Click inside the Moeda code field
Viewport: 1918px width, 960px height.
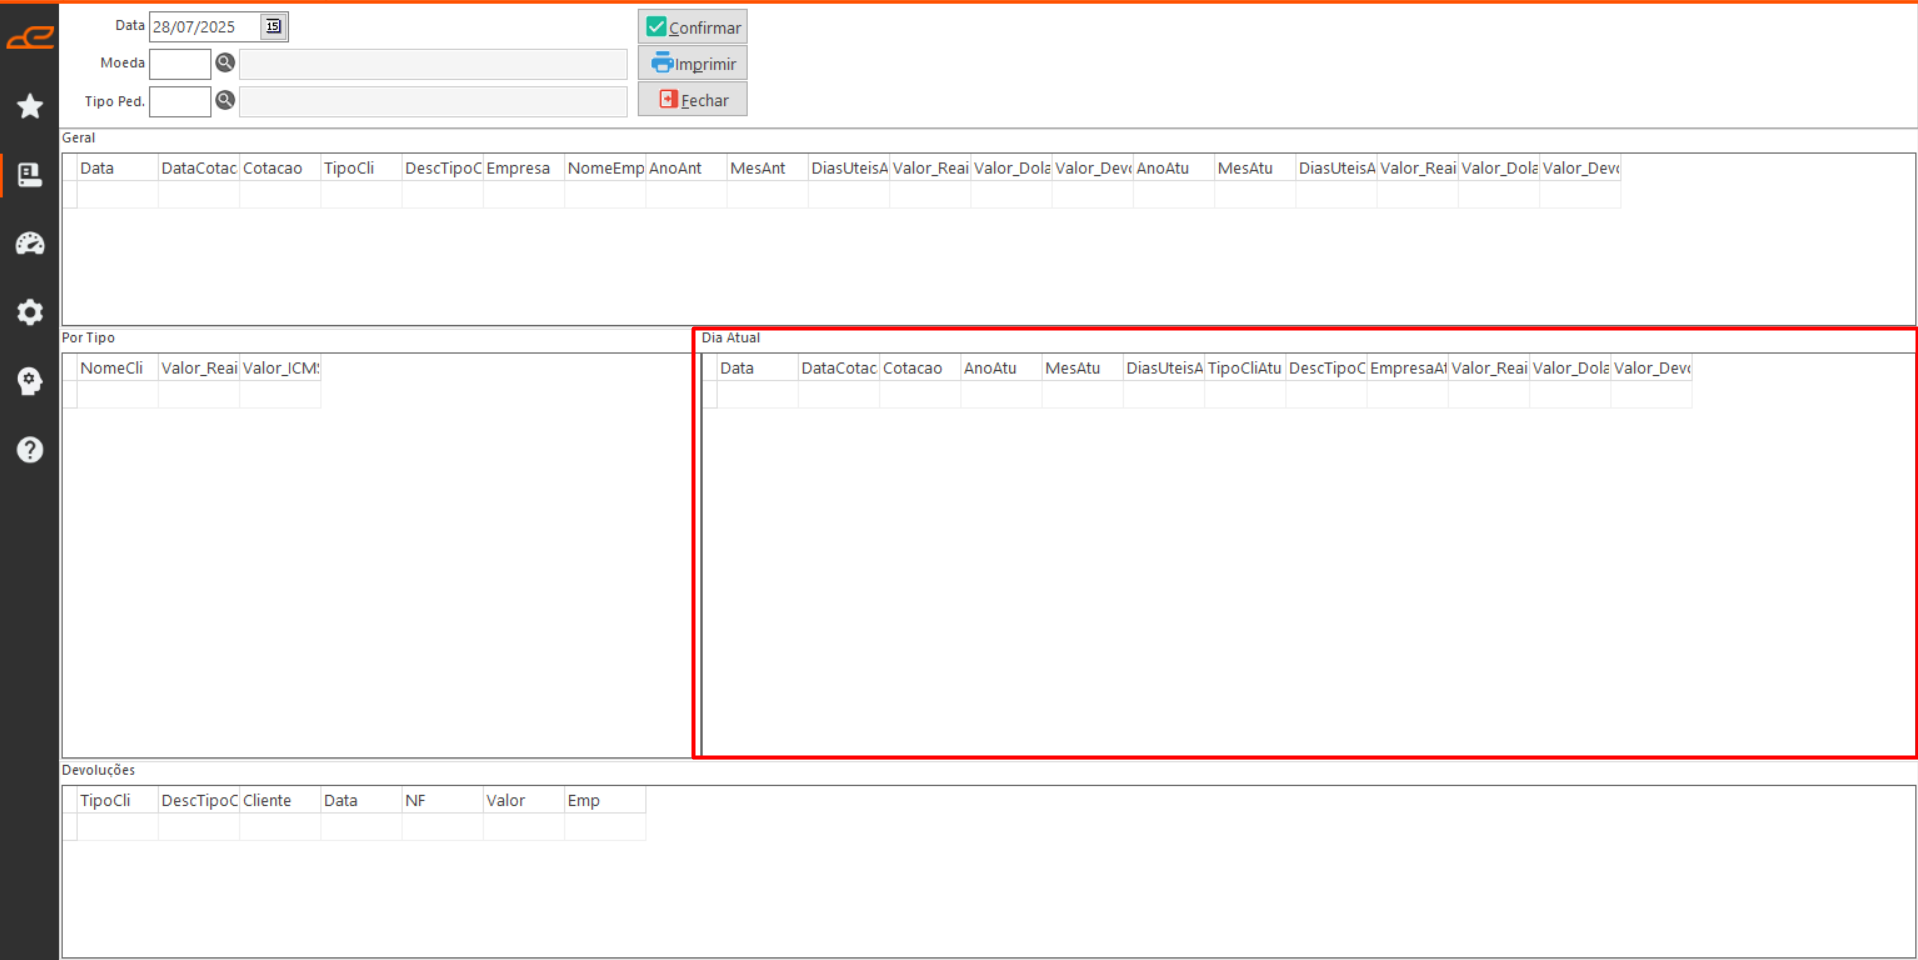[x=180, y=64]
